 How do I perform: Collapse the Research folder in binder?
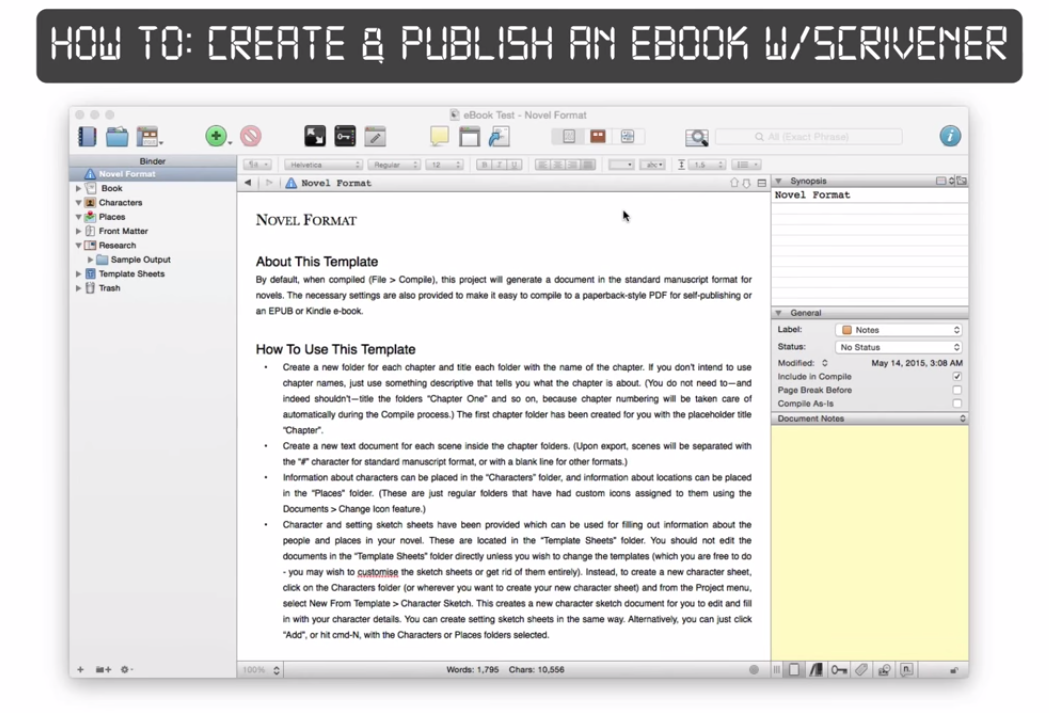pos(78,245)
